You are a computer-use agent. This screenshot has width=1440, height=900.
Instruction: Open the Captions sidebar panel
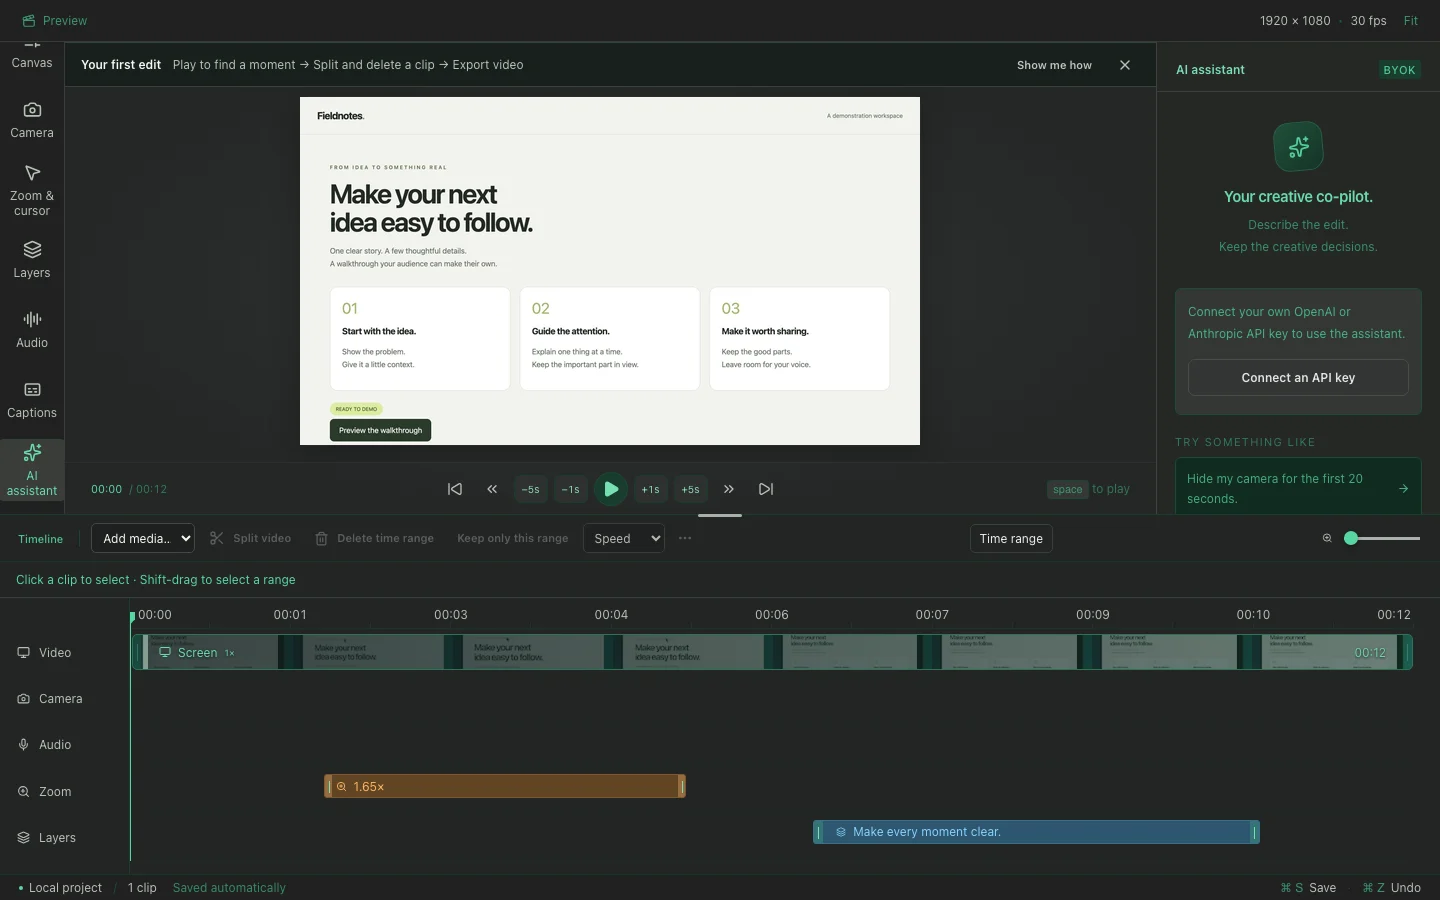pos(32,400)
